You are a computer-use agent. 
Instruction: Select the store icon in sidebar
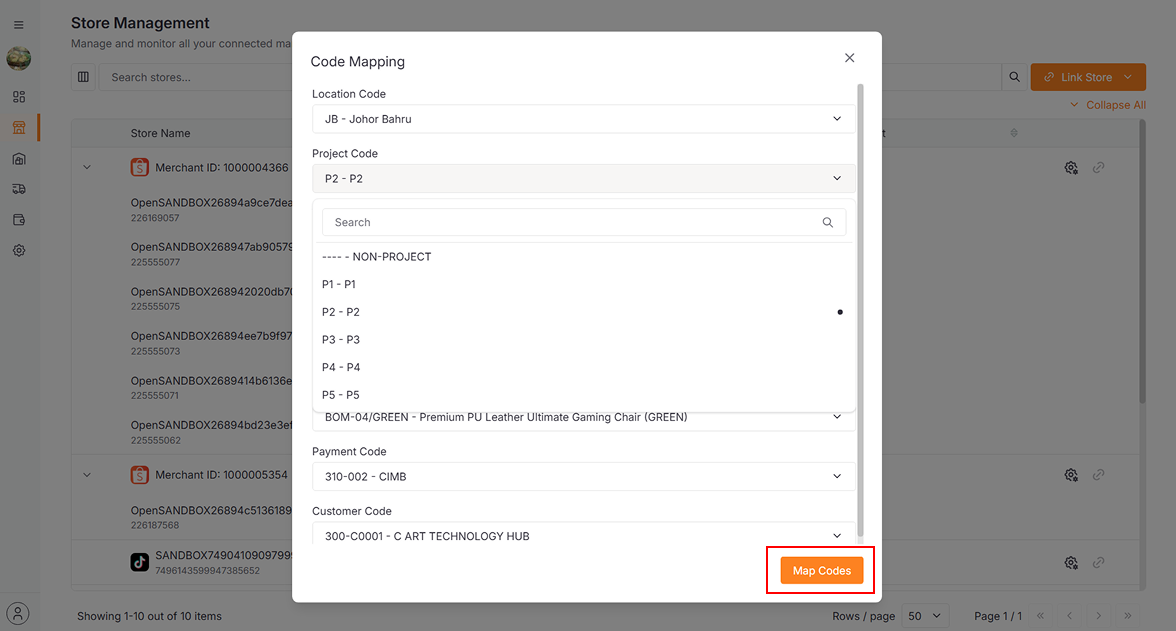(x=18, y=128)
